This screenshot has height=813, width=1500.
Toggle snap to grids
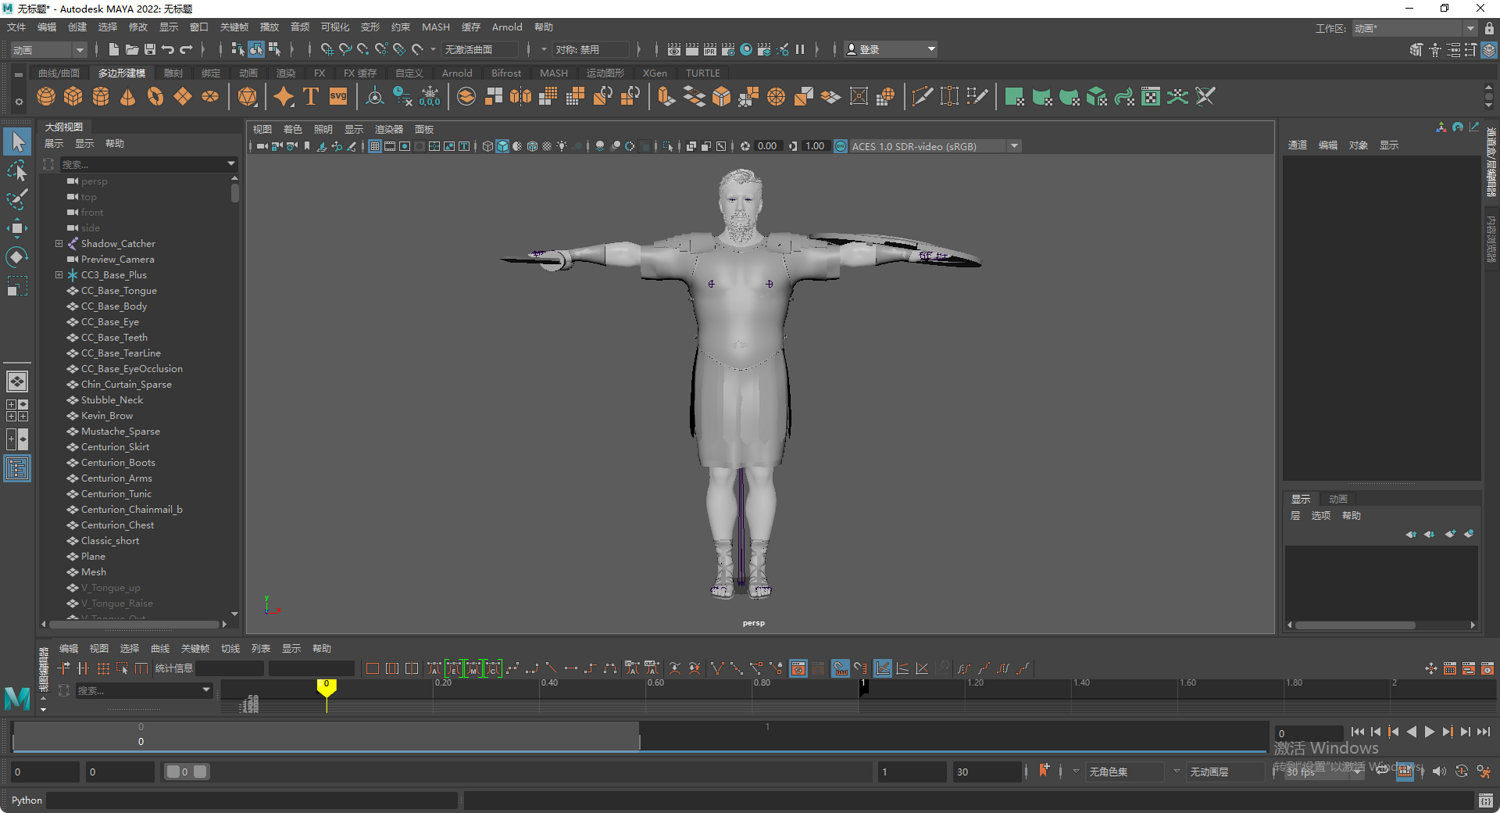327,49
